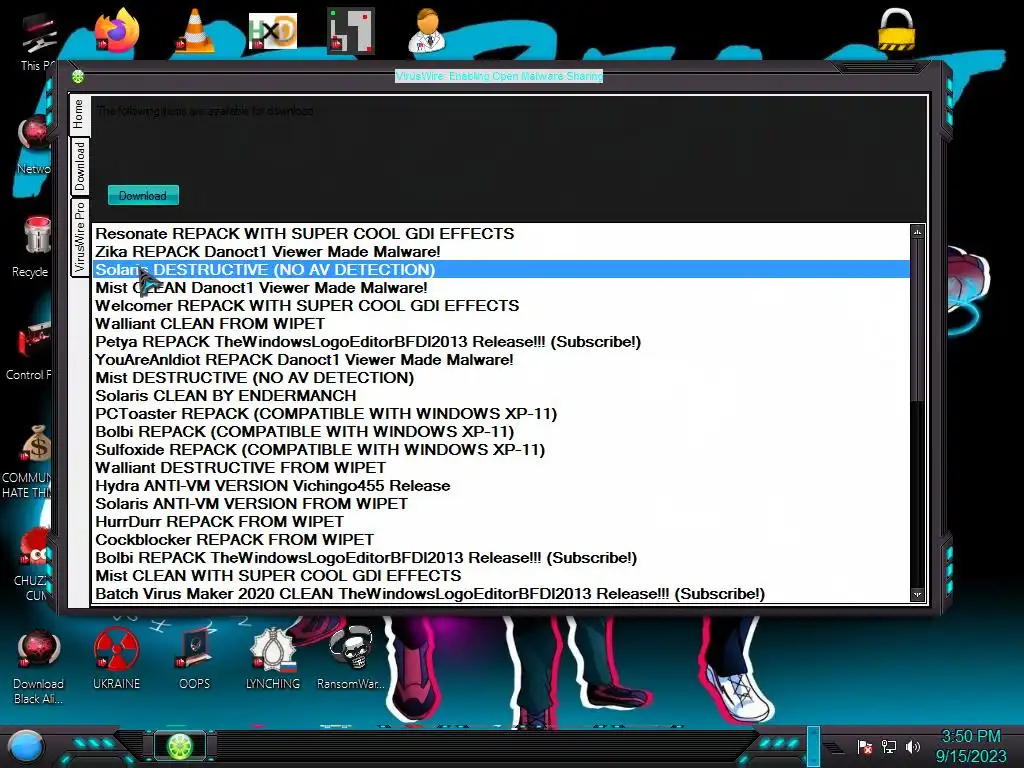This screenshot has width=1024, height=768.
Task: Select 'Solaris DESTRUCTIVE (NO AV DETECTION)' row
Action: click(501, 270)
